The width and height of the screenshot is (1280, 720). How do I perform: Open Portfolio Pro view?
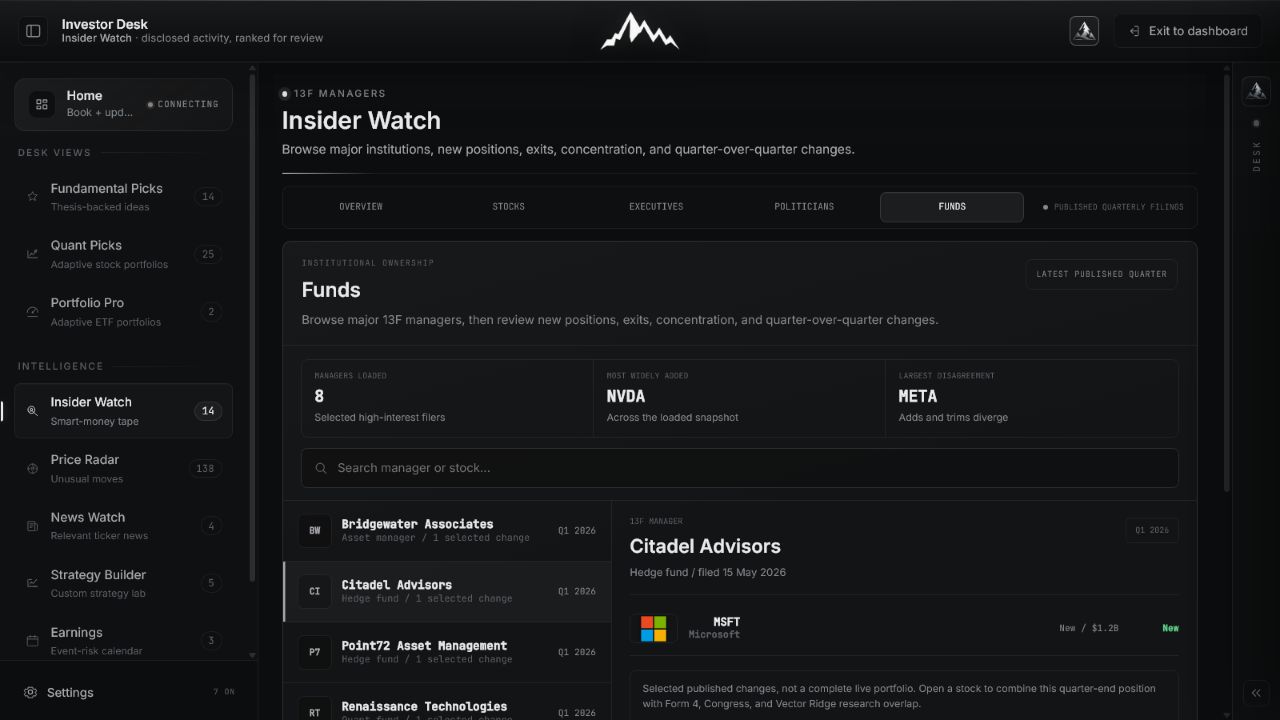click(123, 312)
